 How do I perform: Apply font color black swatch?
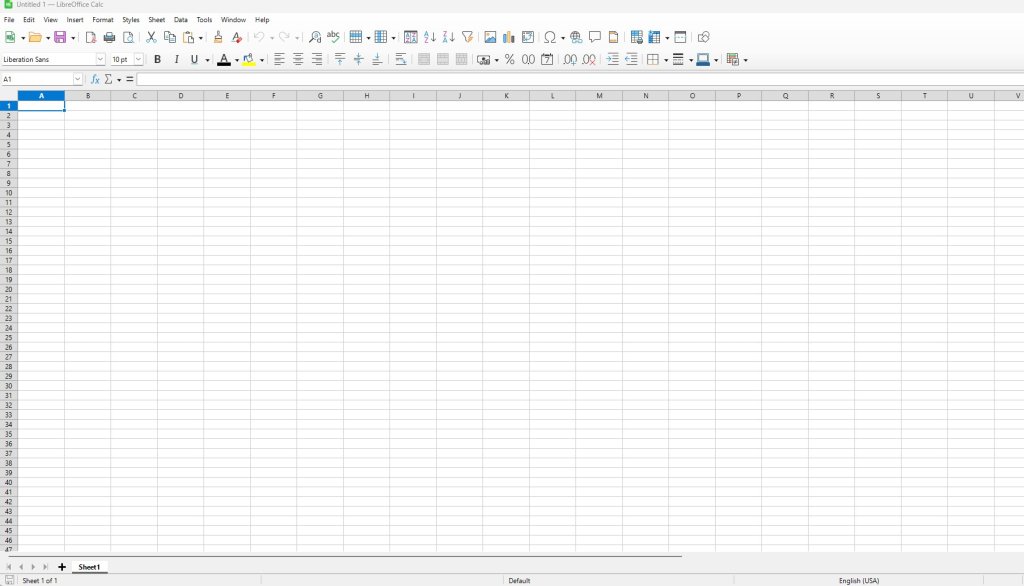[x=224, y=59]
